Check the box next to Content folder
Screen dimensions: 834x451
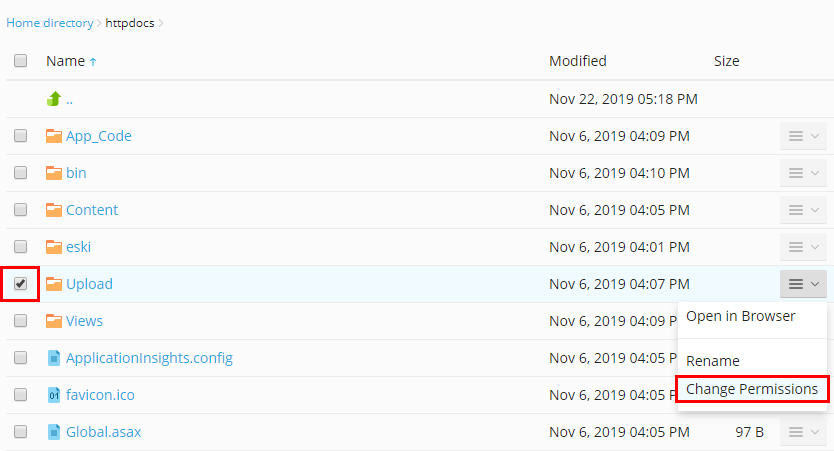[x=20, y=210]
